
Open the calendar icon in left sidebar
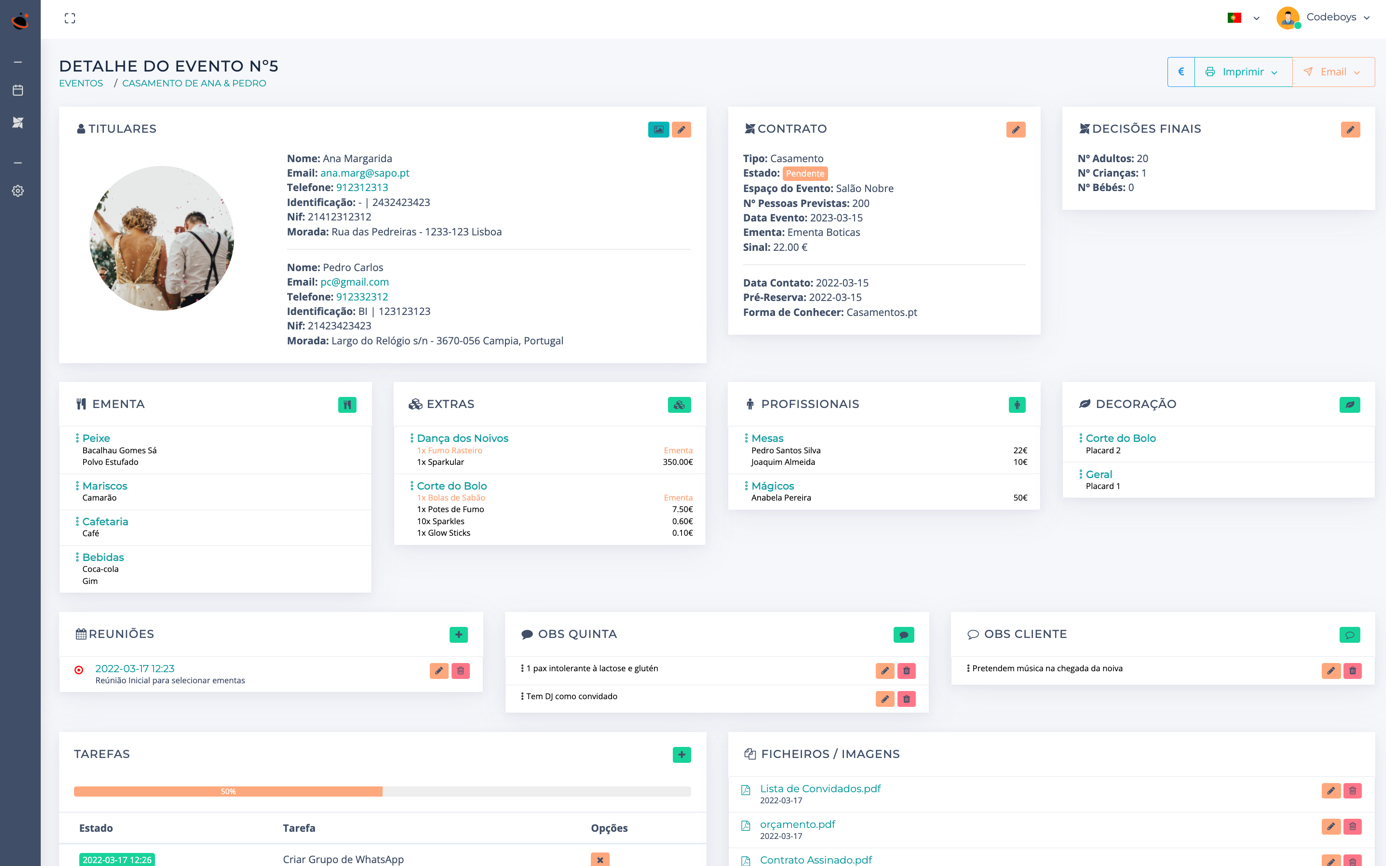[x=18, y=90]
